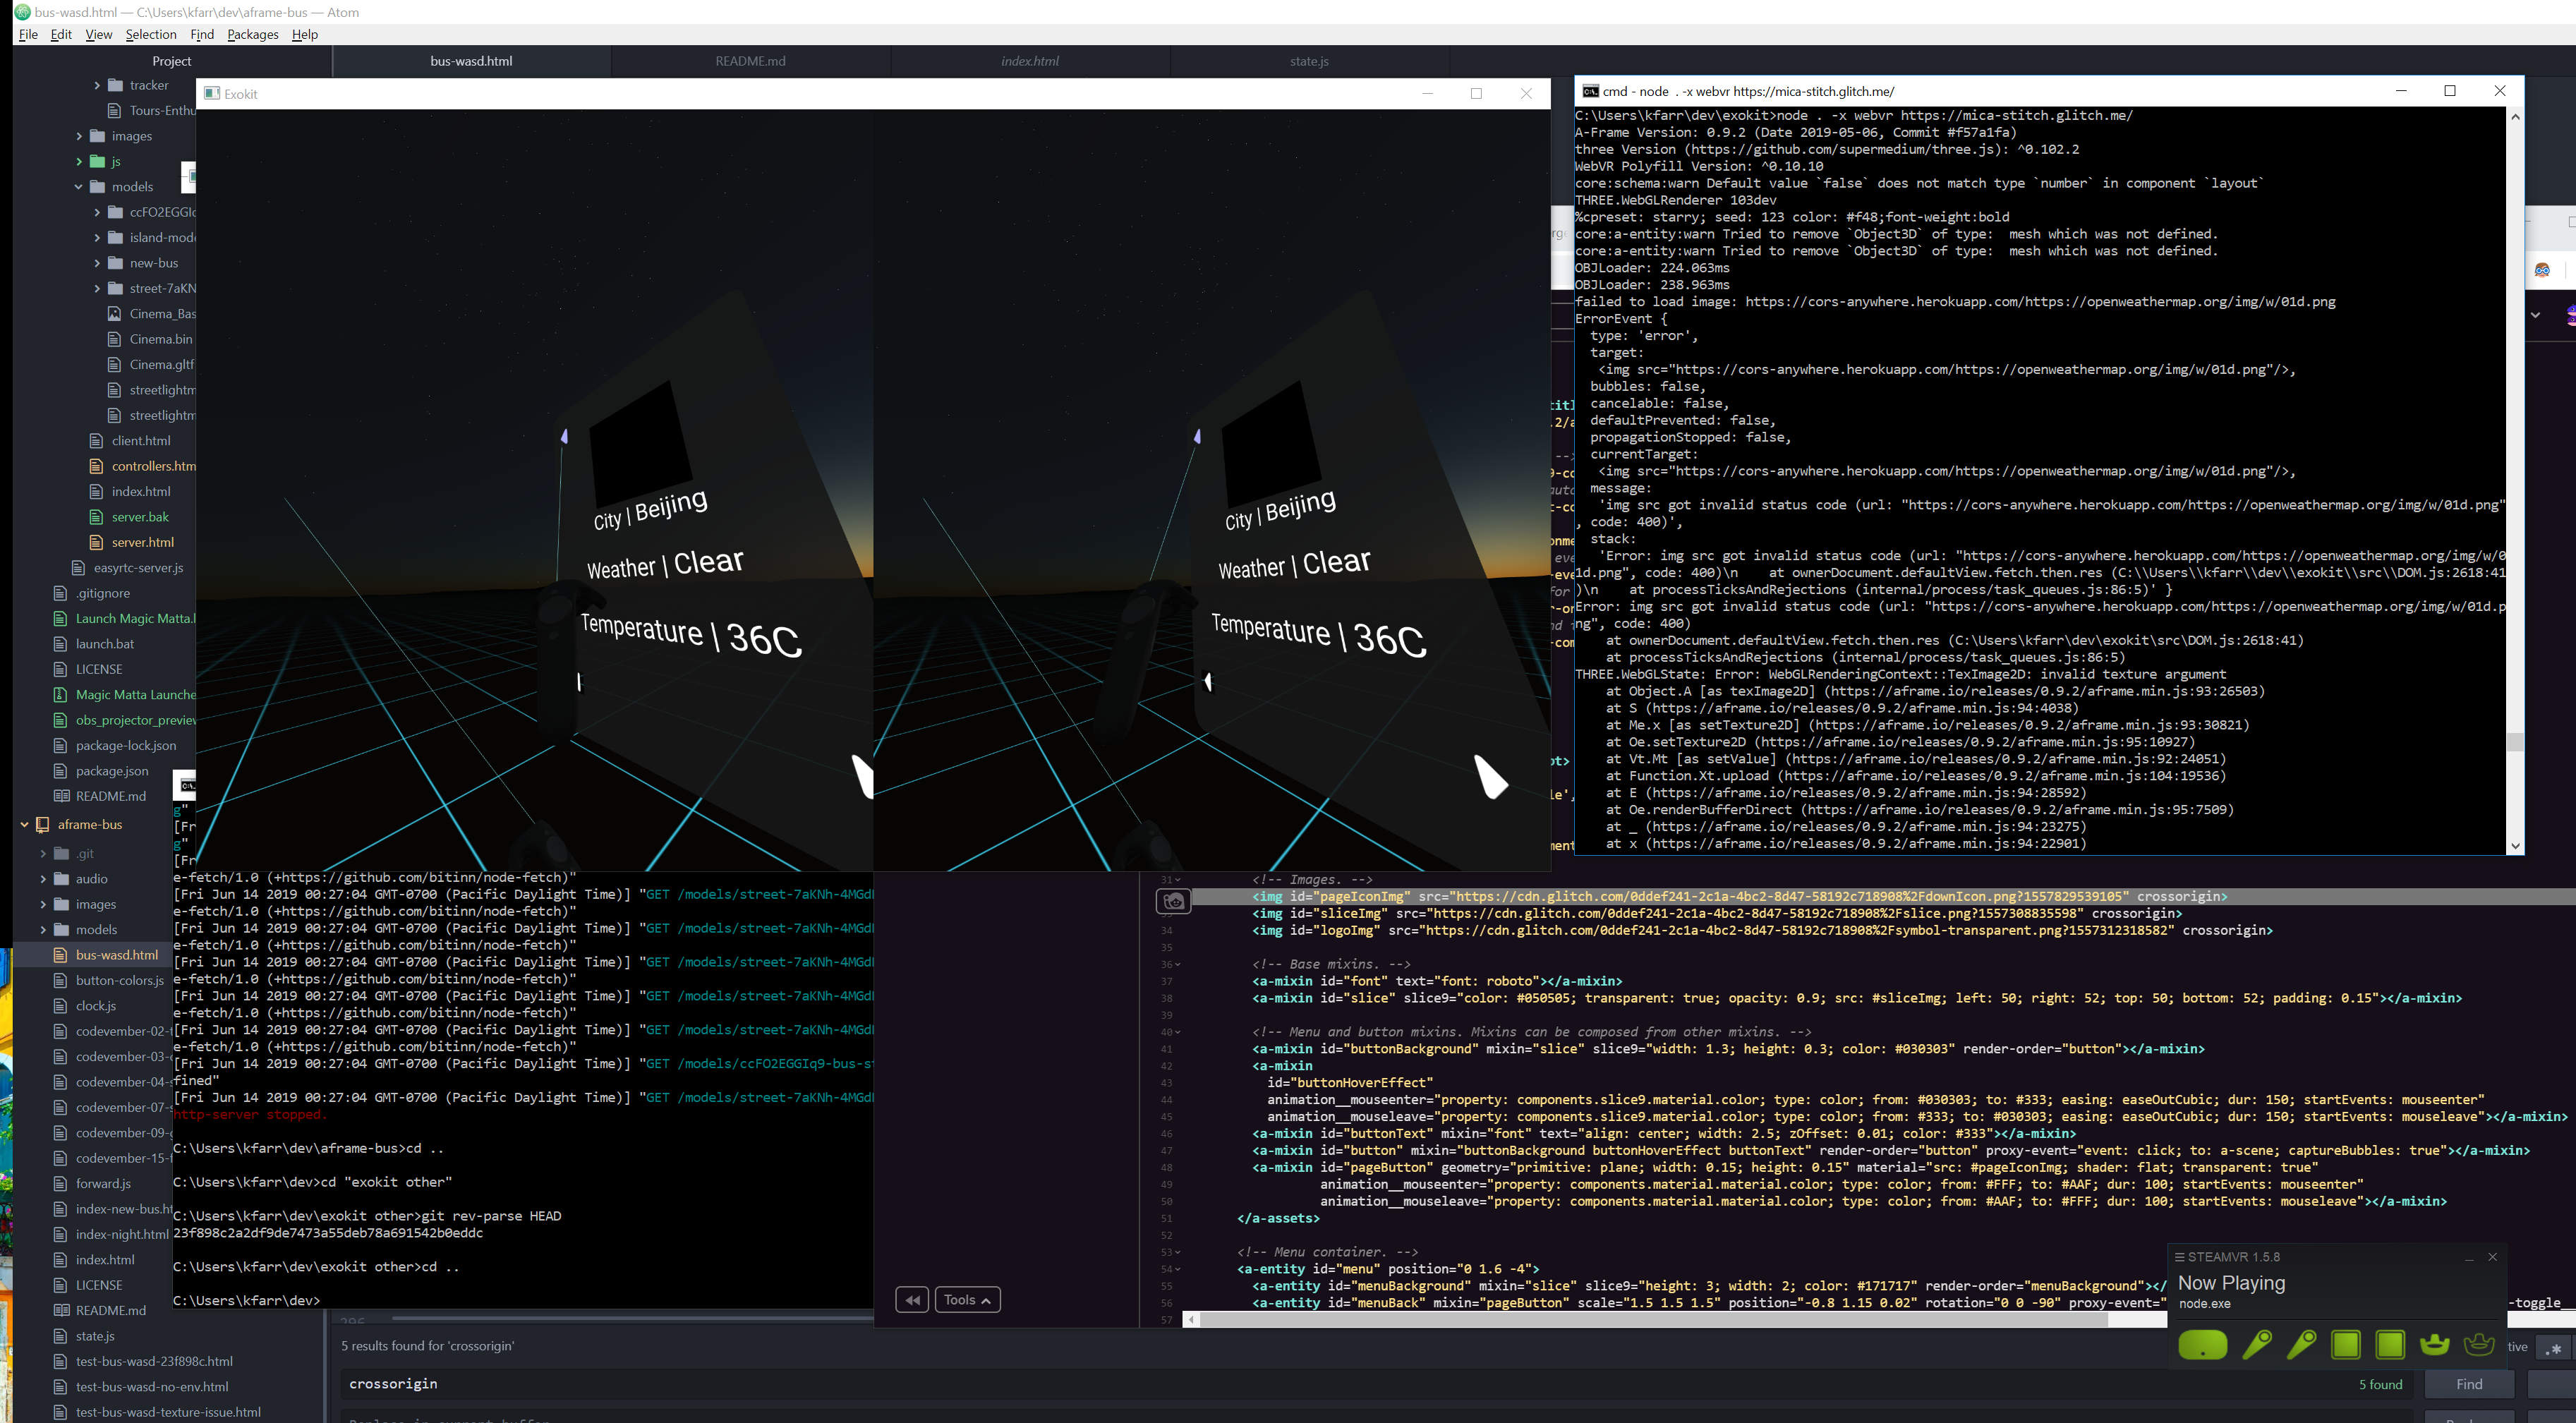Viewport: 2576px width, 1423px height.
Task: Click the cmd icon in console title bar
Action: click(1590, 91)
